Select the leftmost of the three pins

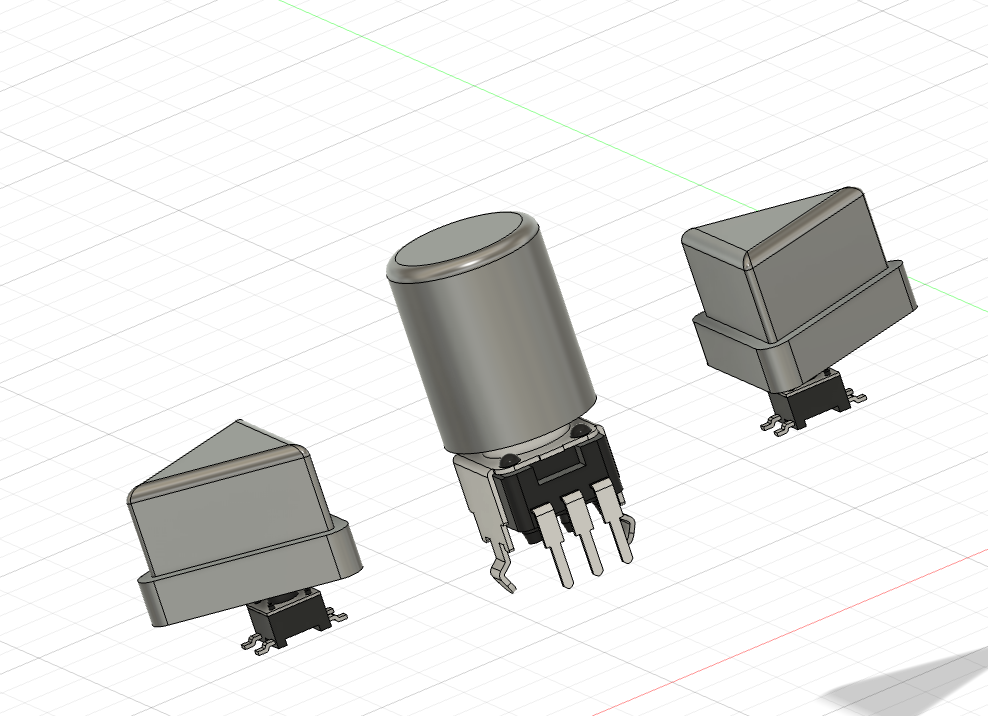tap(554, 548)
